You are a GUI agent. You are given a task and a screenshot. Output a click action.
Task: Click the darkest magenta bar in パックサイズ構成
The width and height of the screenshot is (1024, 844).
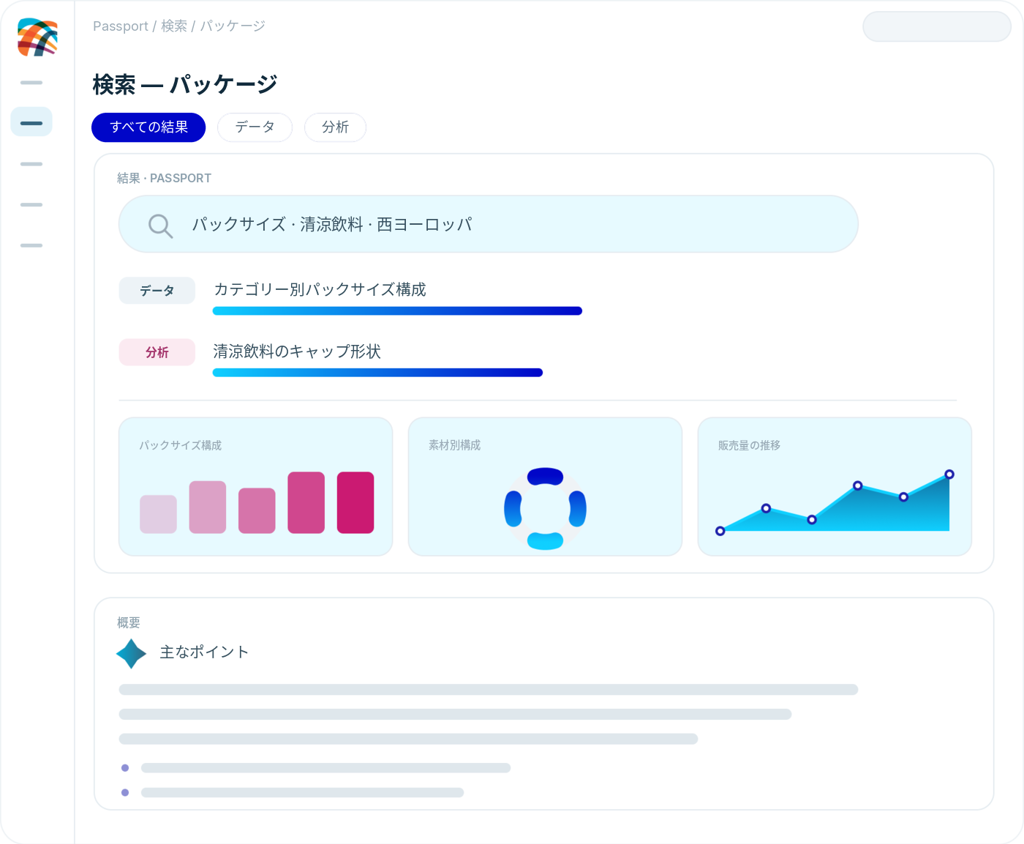pyautogui.click(x=355, y=502)
